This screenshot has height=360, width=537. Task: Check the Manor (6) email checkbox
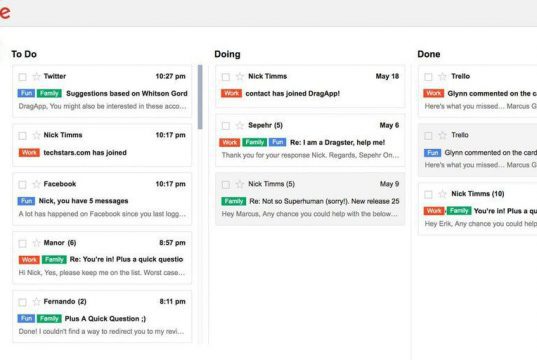[x=22, y=244]
